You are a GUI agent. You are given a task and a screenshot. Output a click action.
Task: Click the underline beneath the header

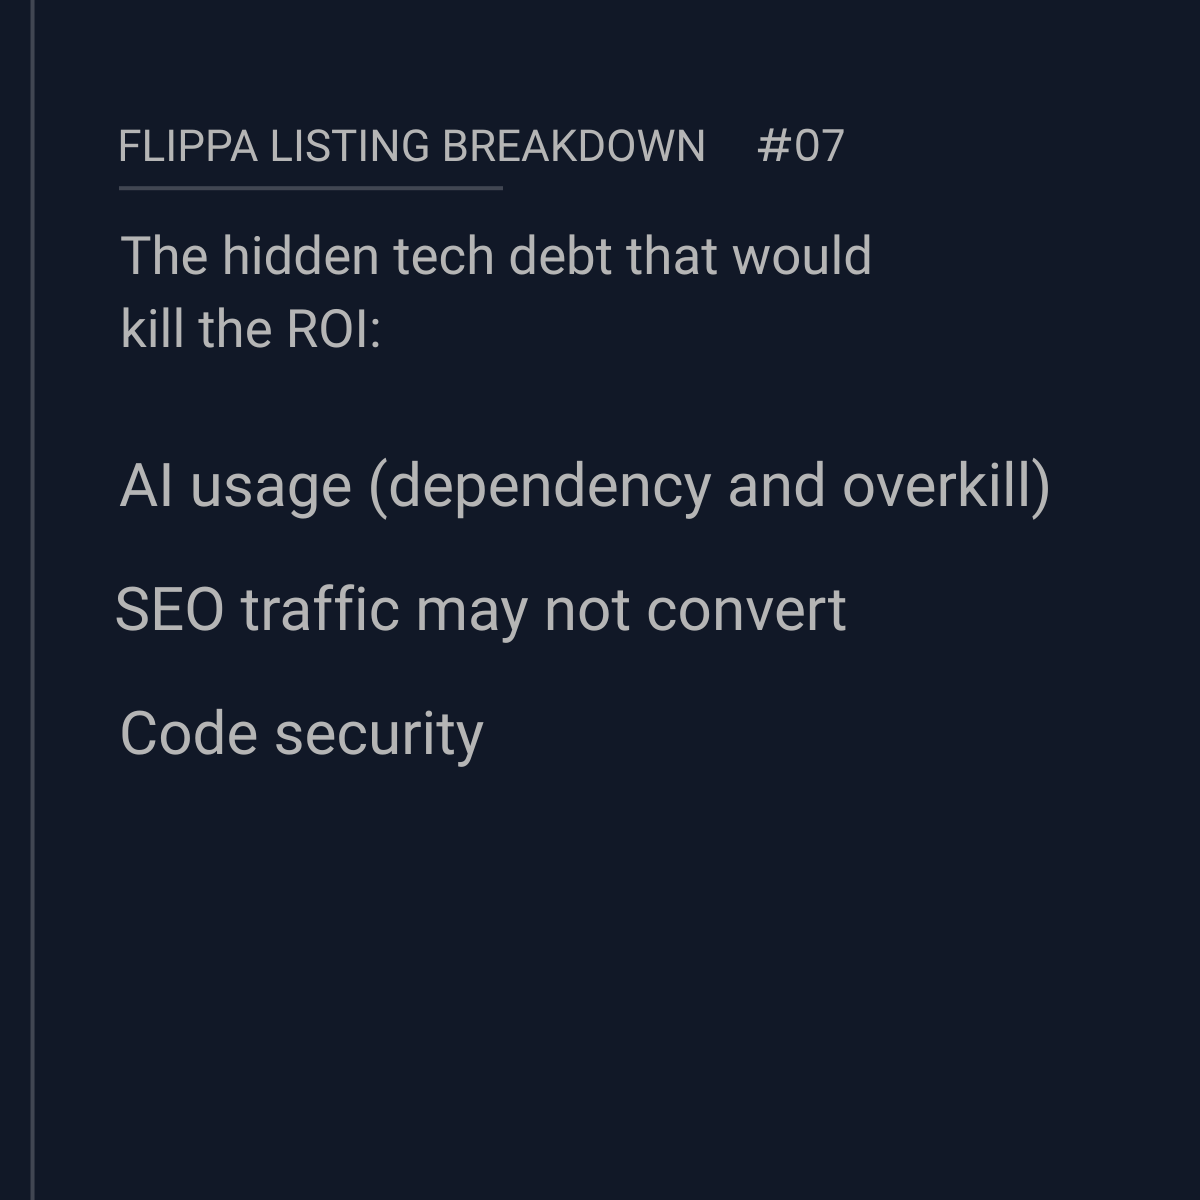310,187
